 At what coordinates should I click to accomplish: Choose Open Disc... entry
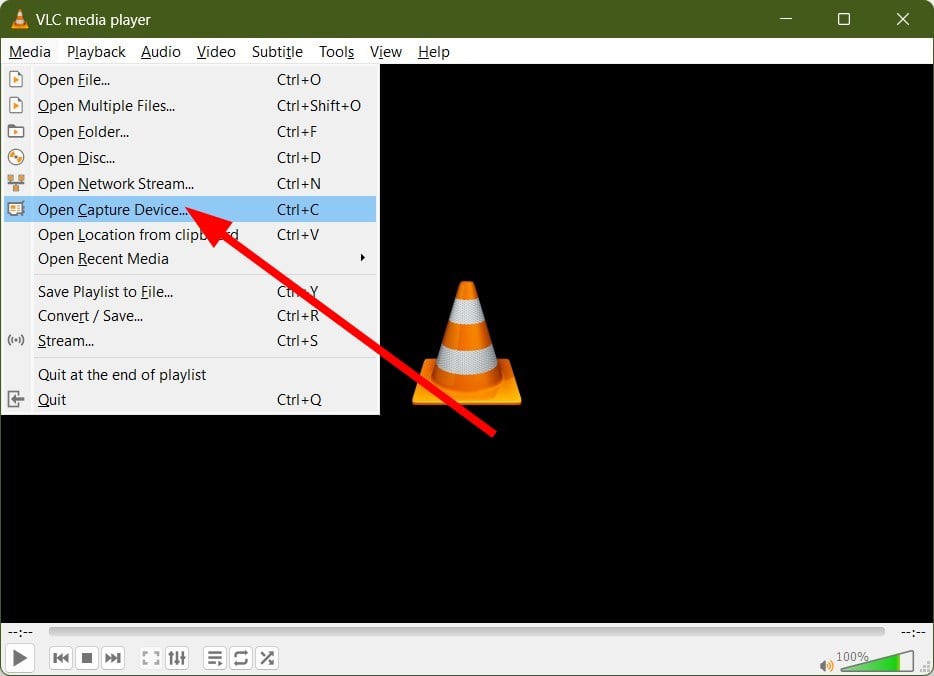[190, 157]
